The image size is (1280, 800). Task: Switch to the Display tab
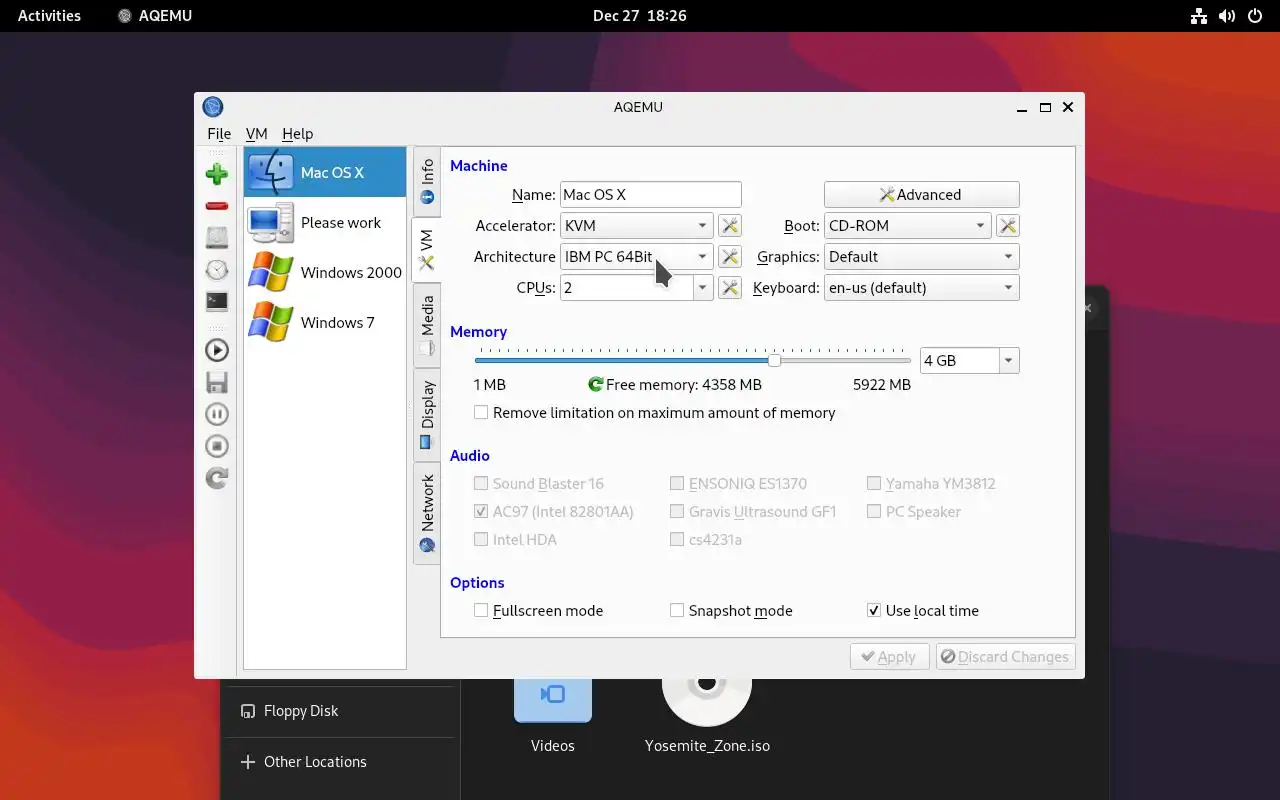(x=427, y=415)
